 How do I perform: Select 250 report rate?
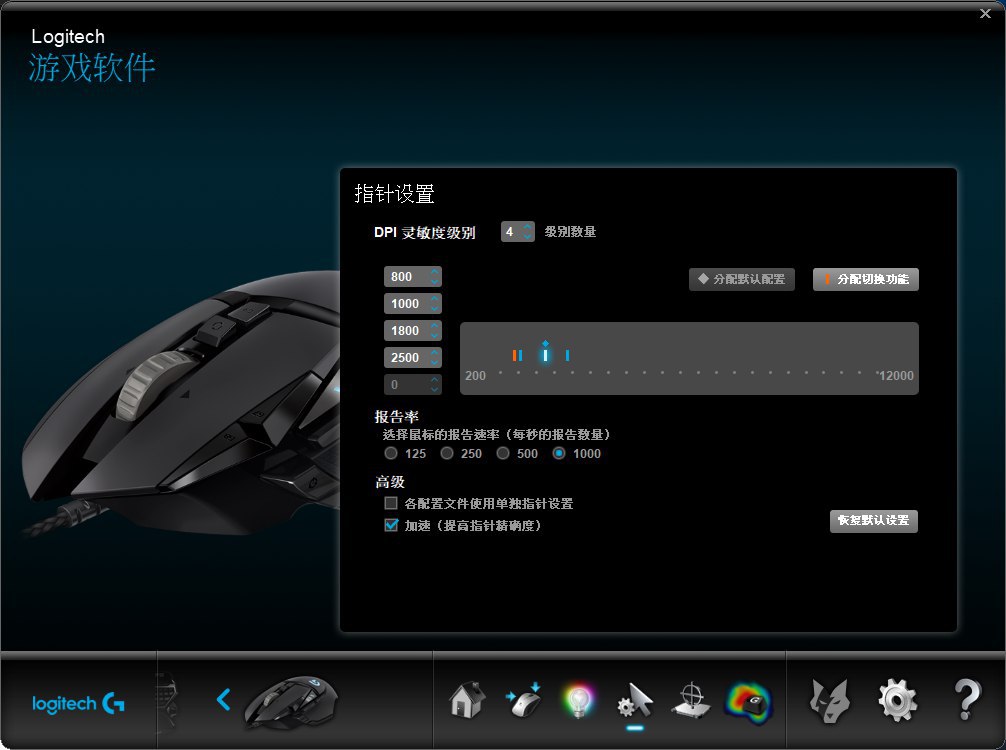pos(447,454)
